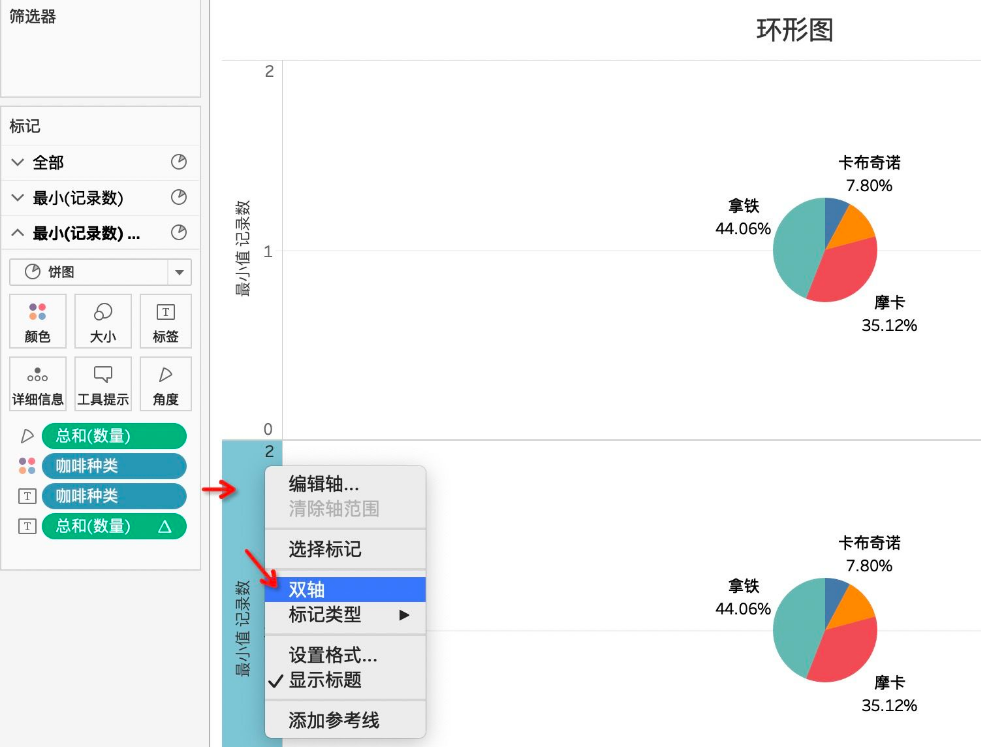Click the 总和(数量) angle pill

click(113, 436)
